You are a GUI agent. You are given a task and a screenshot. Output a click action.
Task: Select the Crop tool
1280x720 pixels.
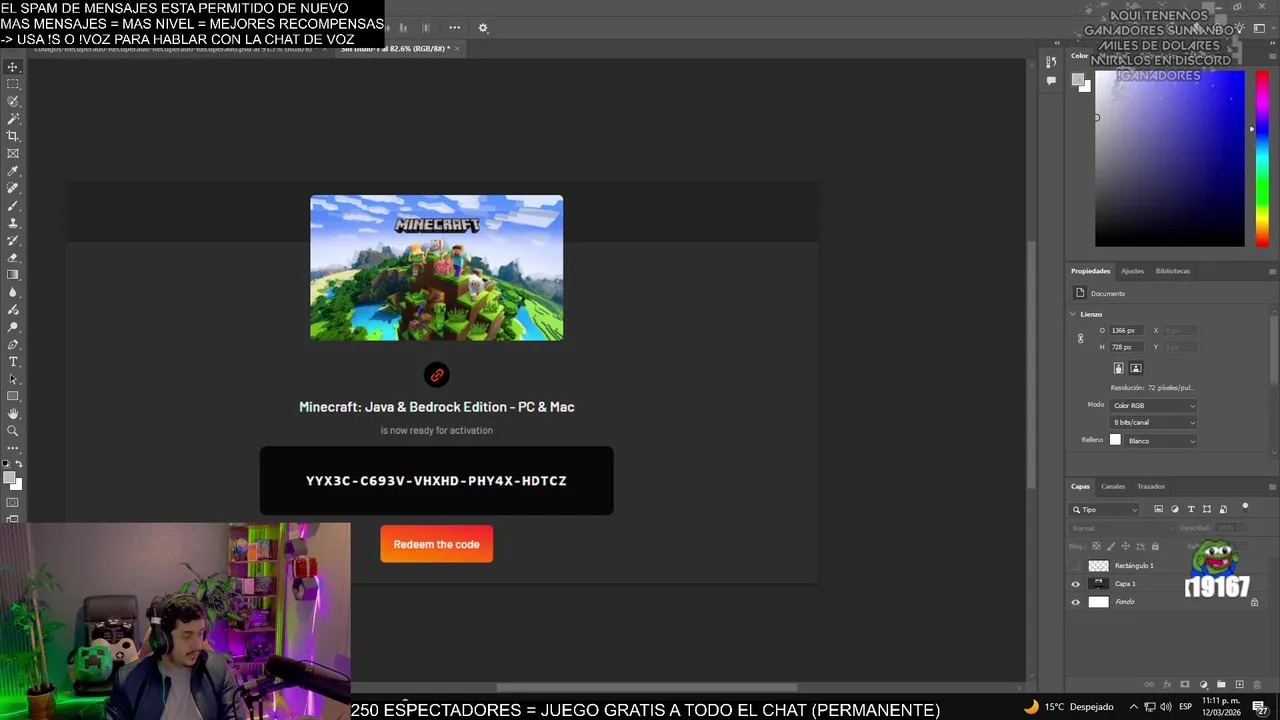(13, 136)
